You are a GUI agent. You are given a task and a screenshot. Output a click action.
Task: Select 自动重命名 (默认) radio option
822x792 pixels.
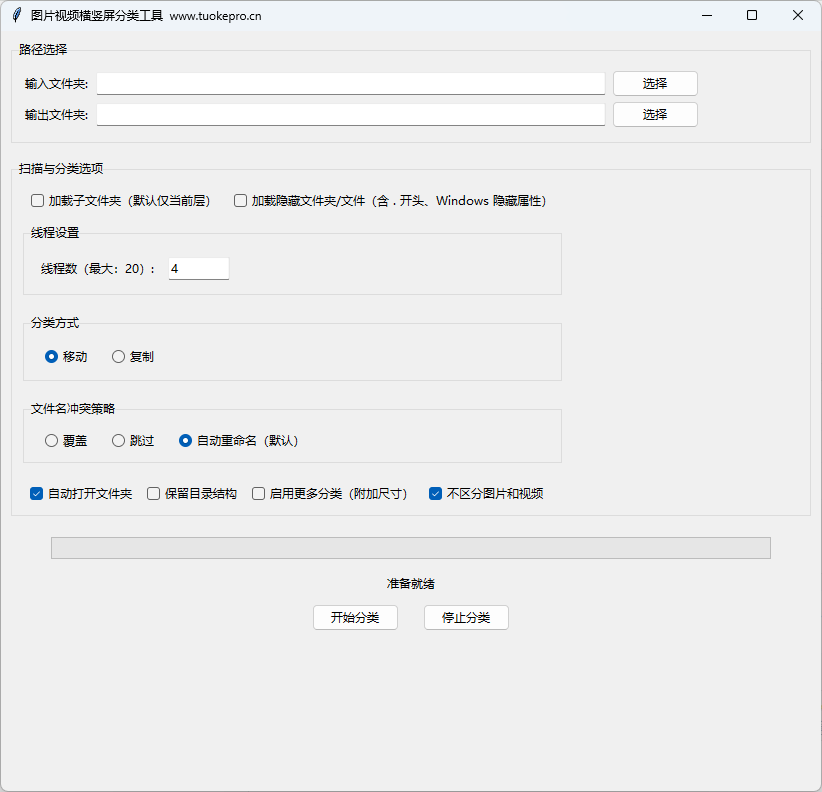point(185,441)
